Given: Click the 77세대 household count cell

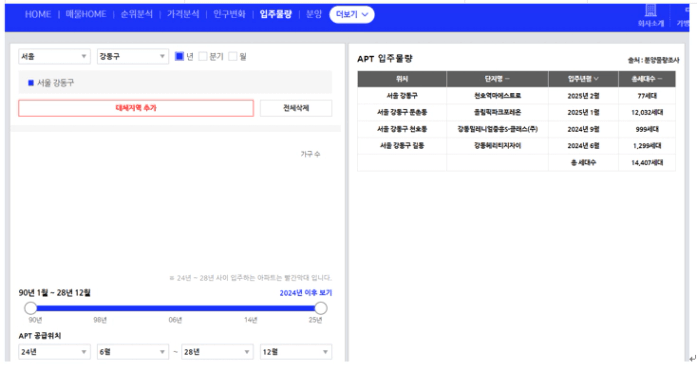Looking at the screenshot, I should (x=647, y=96).
